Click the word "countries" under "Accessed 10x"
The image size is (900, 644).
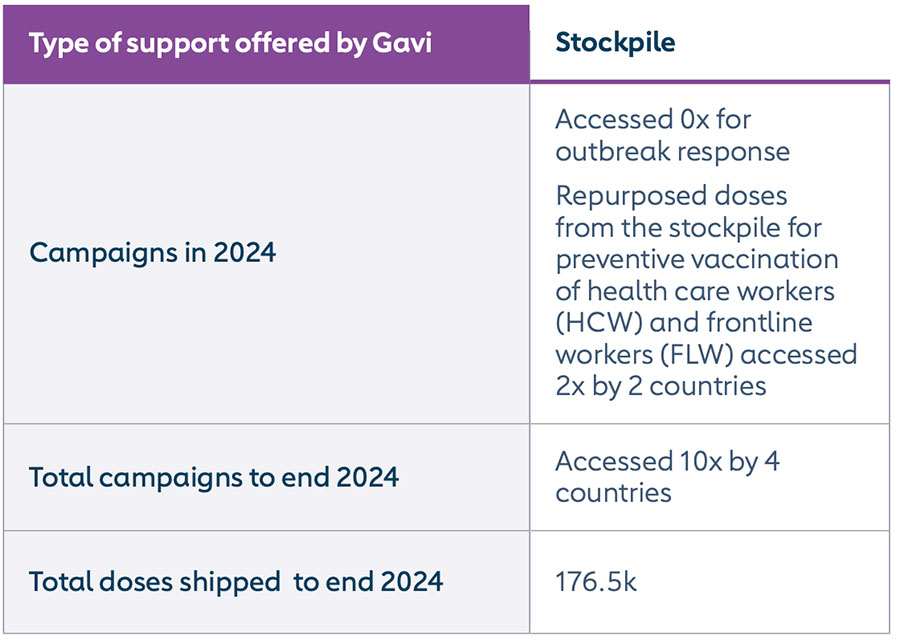613,493
